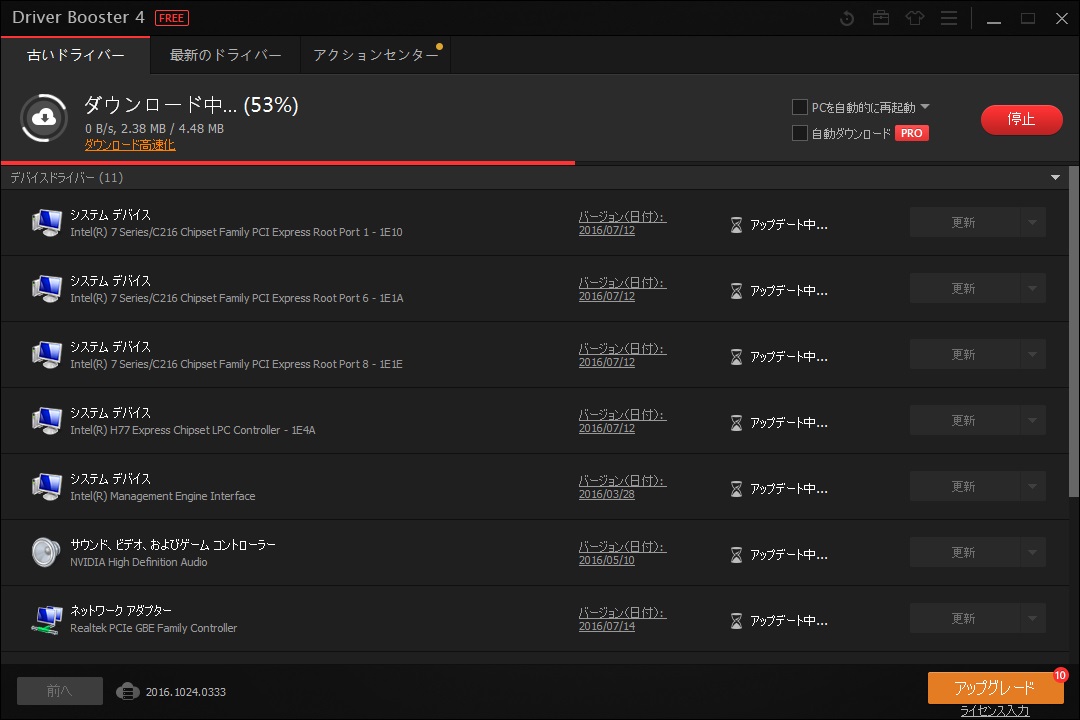Open 更新 dropdown arrow for Management Engine Interface row

(1032, 486)
